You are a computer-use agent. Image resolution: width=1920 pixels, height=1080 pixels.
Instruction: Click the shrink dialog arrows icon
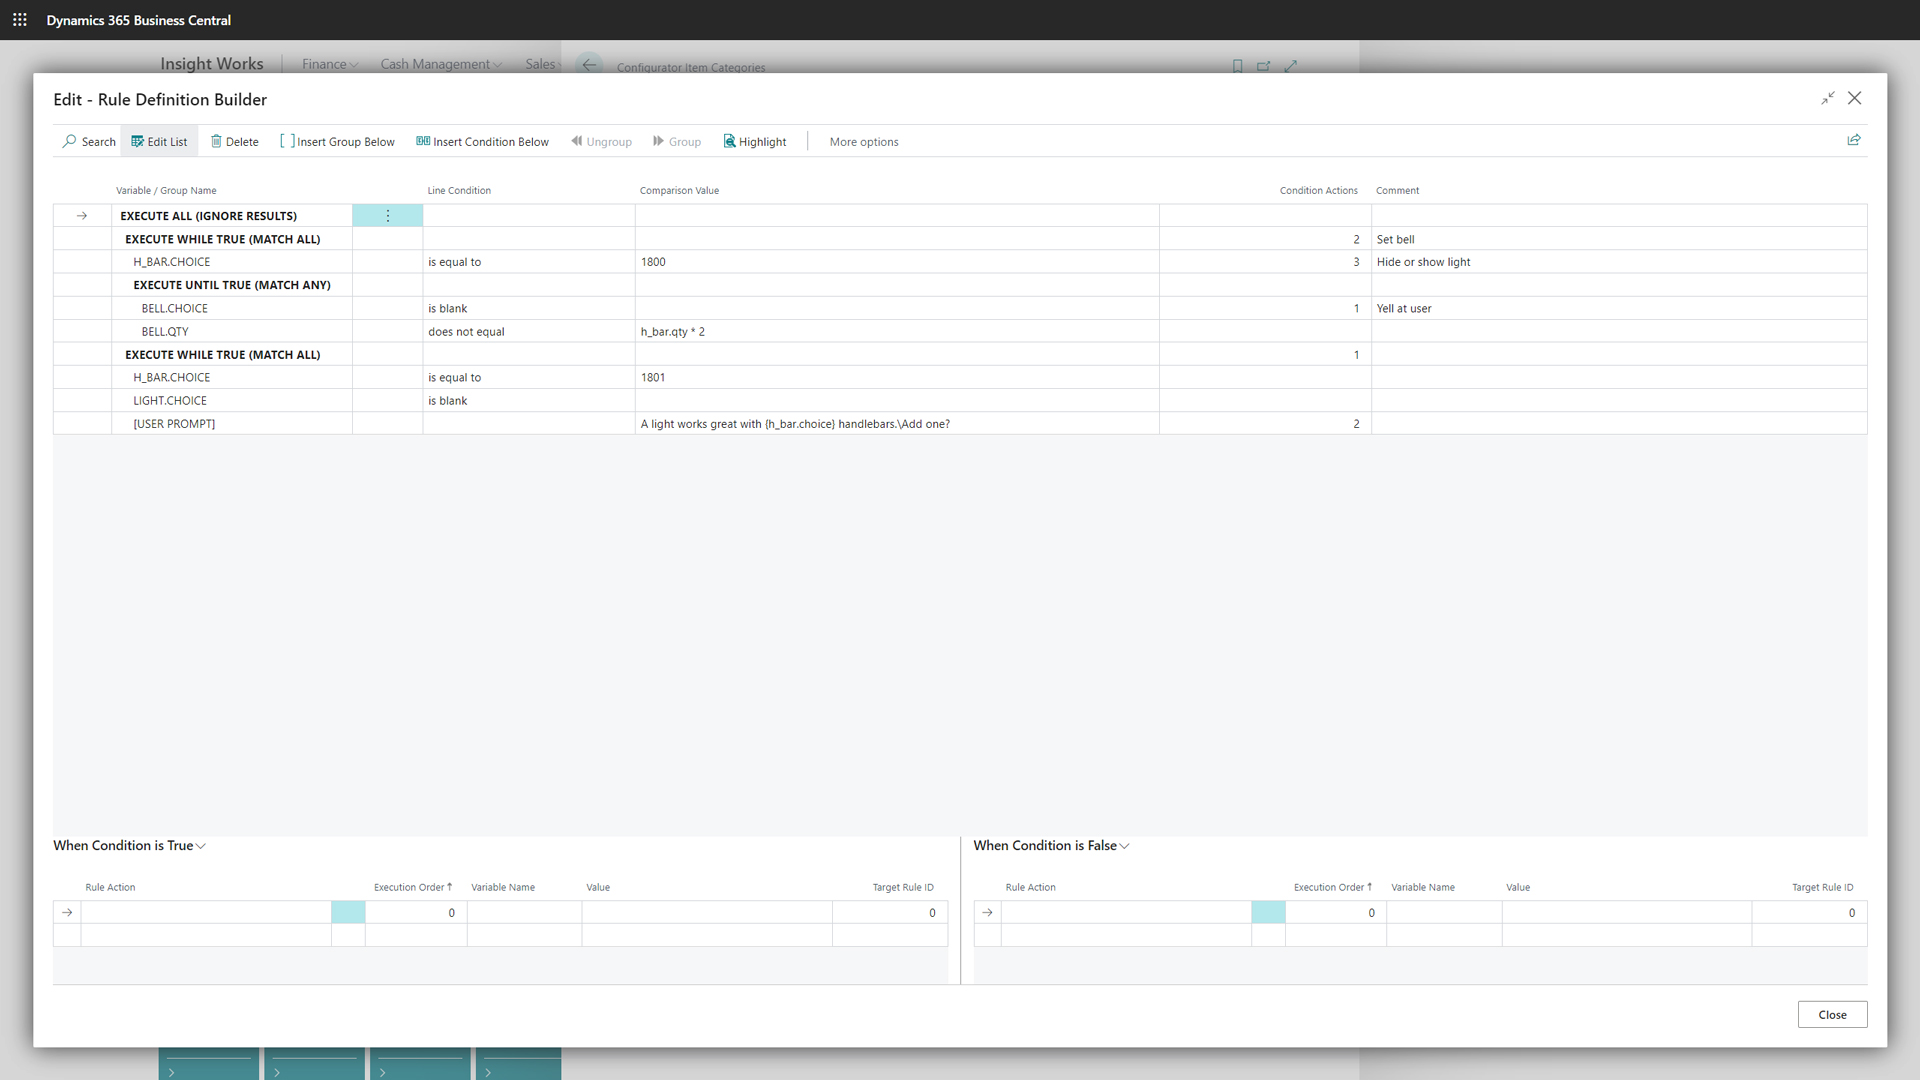[1828, 98]
